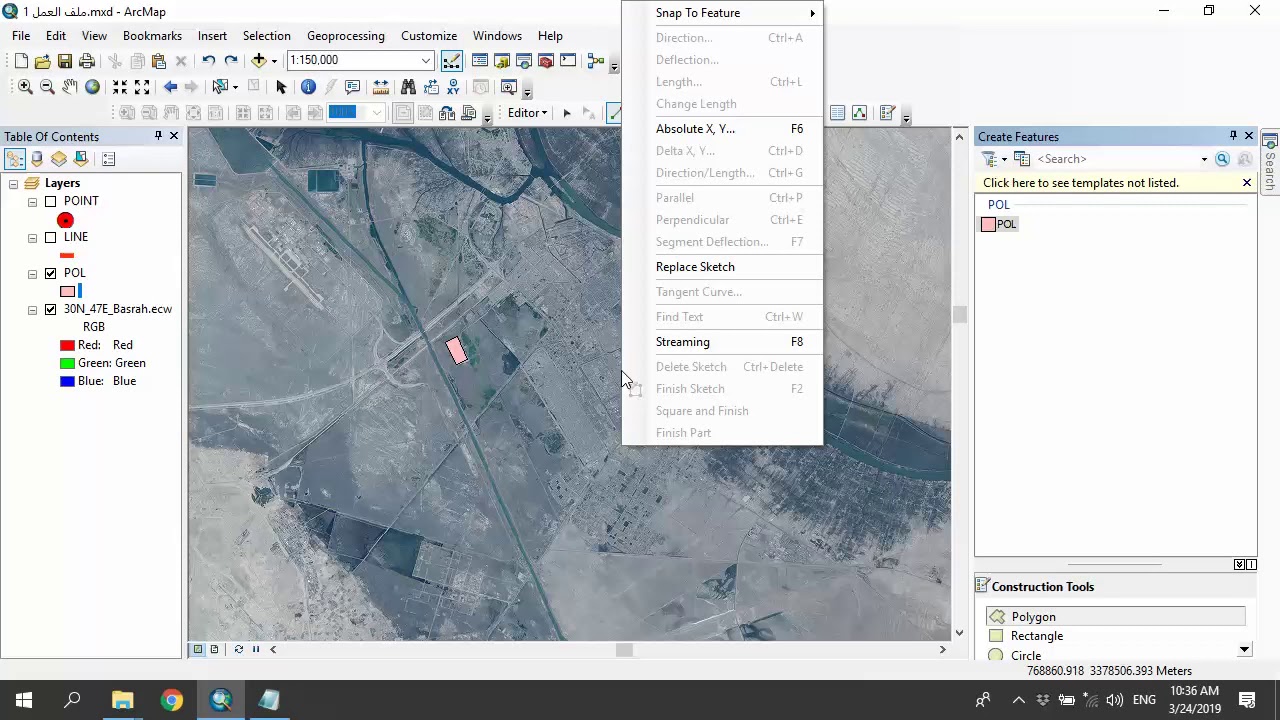Select Circle construction tool
1280x720 pixels.
(1115, 656)
